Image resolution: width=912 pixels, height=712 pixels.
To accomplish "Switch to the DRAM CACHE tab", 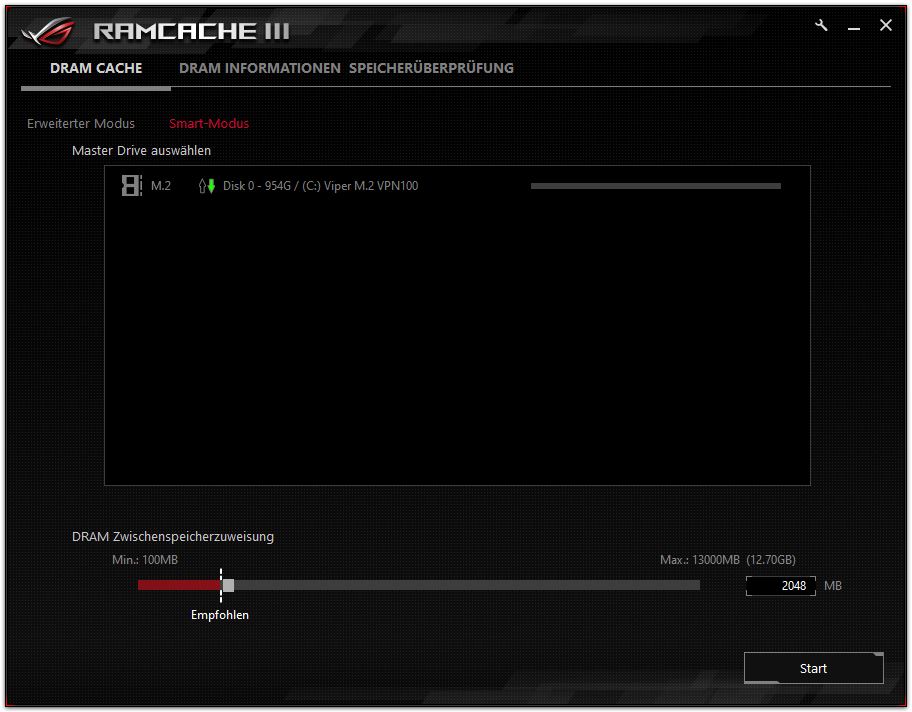I will click(x=96, y=68).
